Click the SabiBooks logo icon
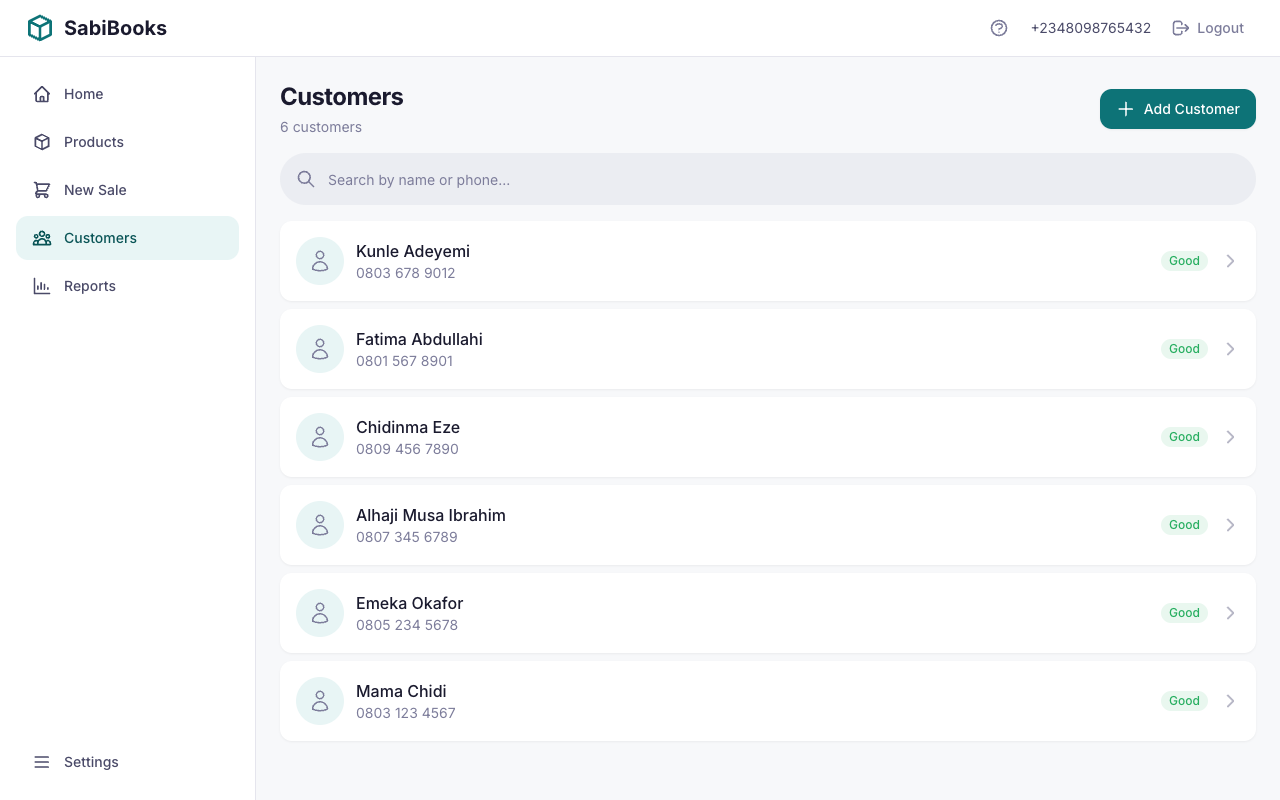The width and height of the screenshot is (1280, 800). (39, 27)
